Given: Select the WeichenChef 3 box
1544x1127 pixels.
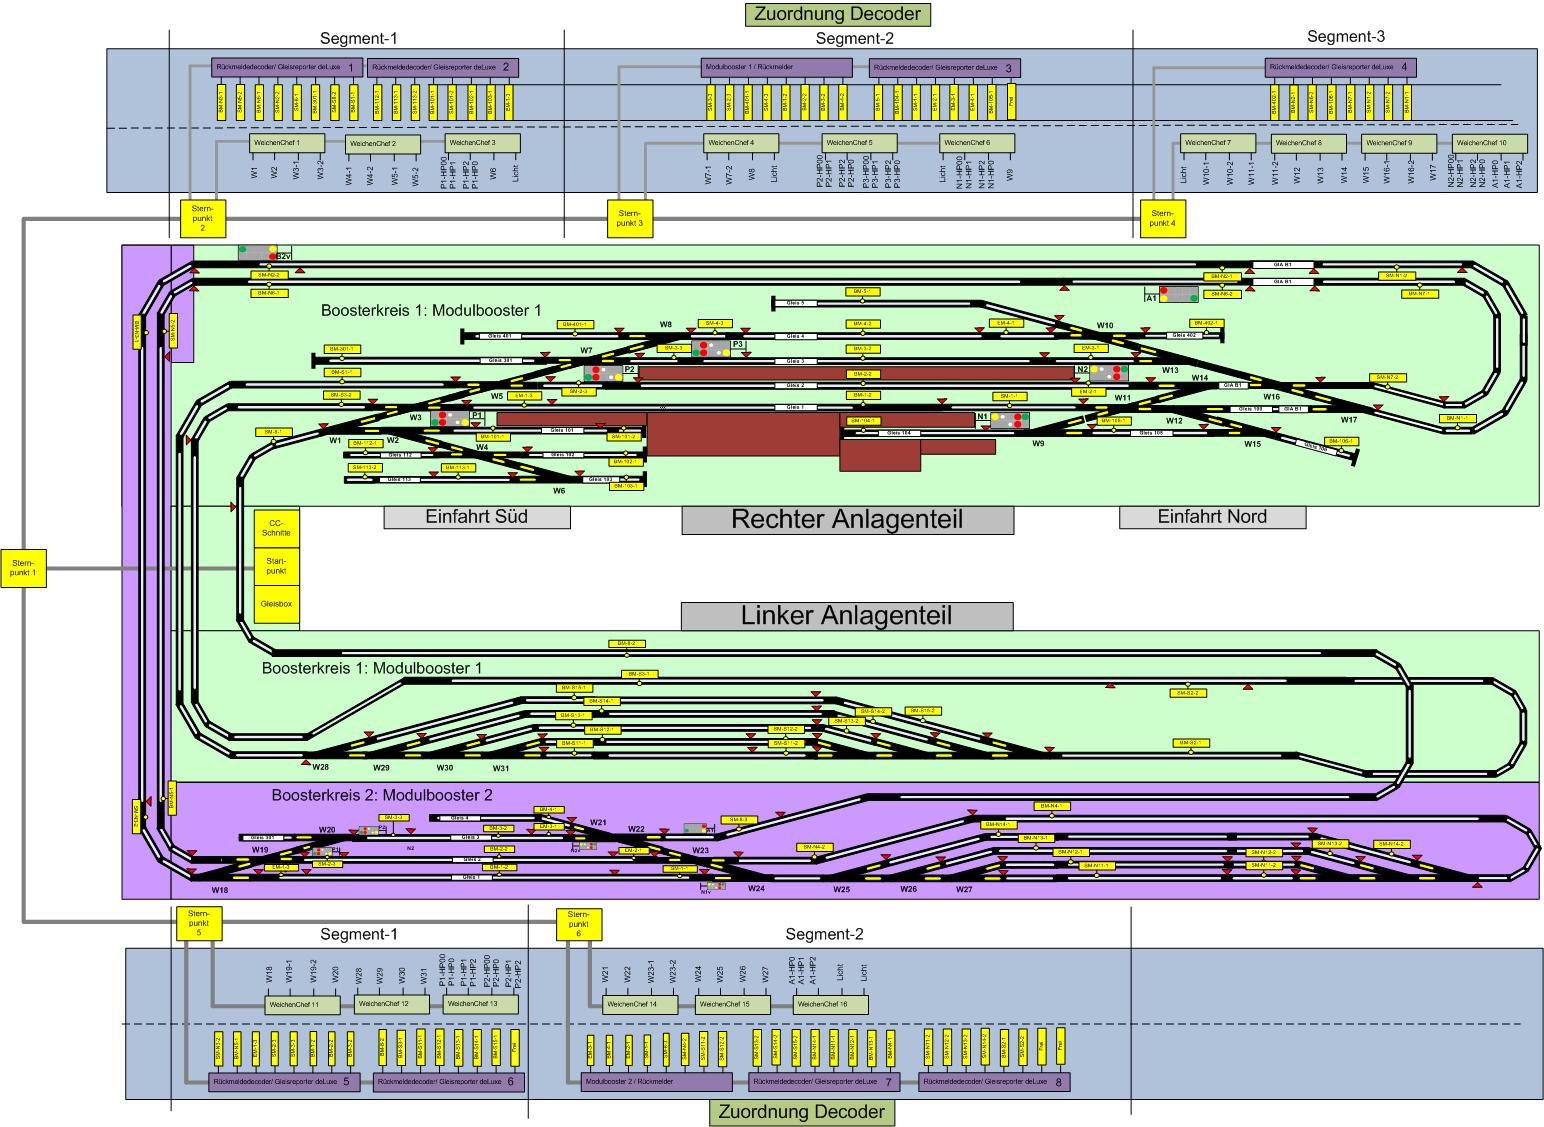Looking at the screenshot, I should tap(483, 144).
